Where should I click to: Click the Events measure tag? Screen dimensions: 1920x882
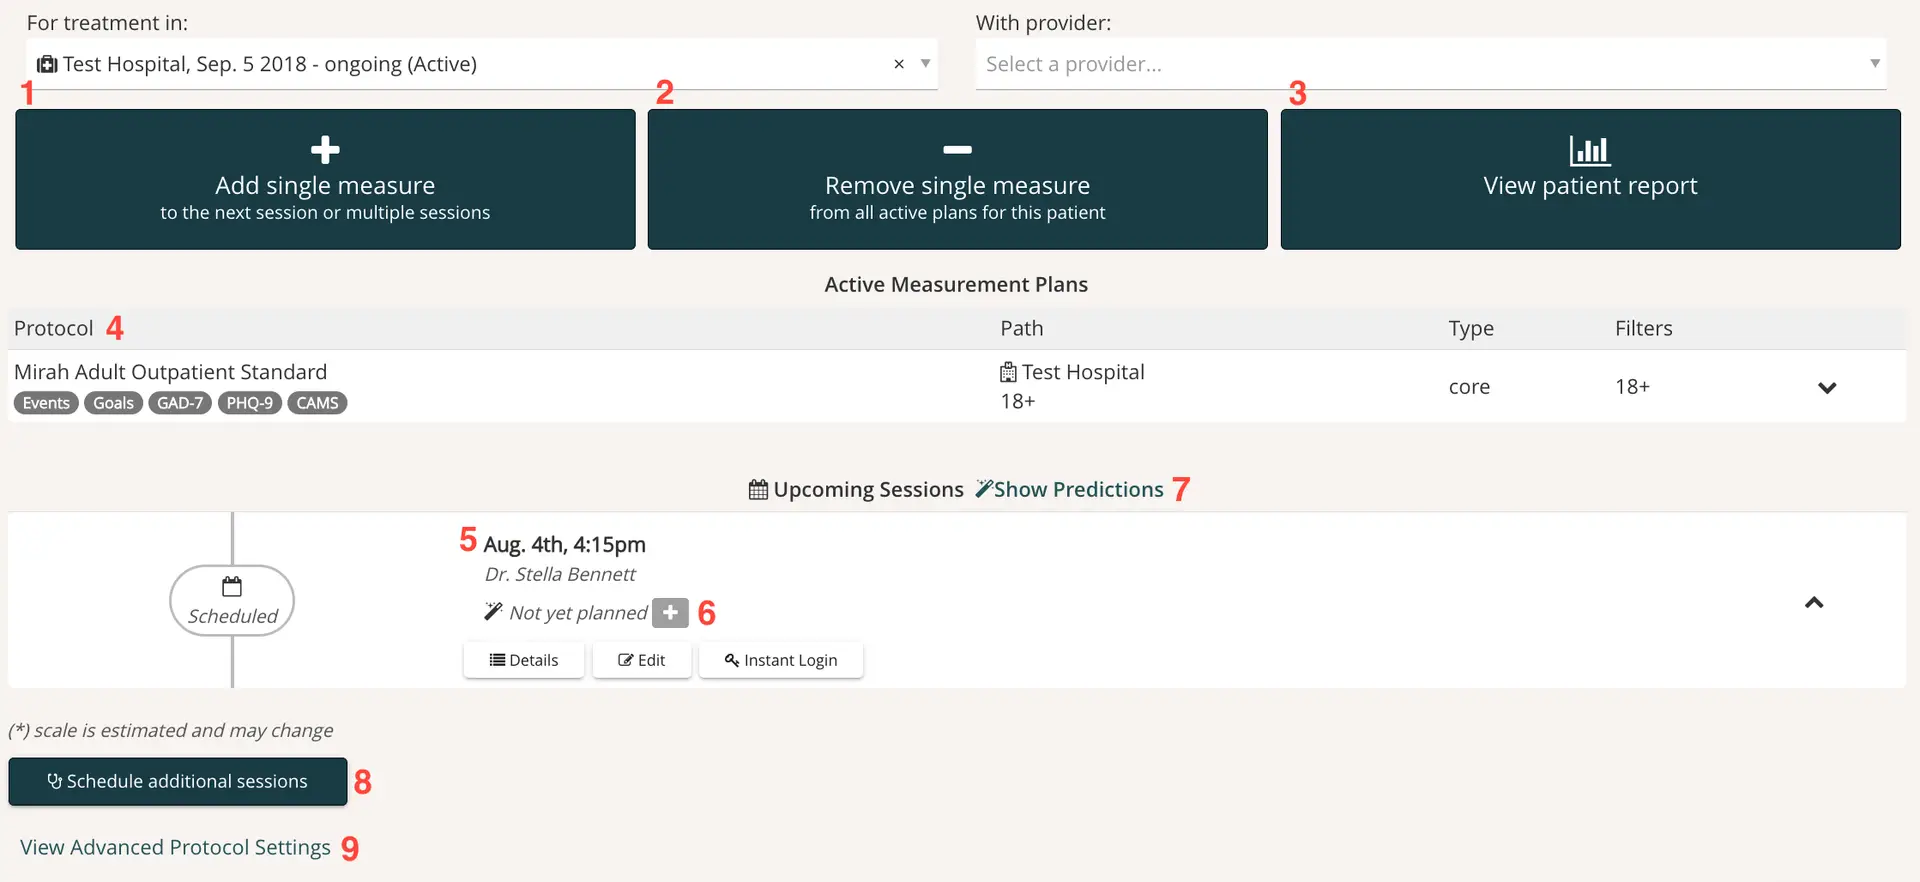click(x=46, y=403)
